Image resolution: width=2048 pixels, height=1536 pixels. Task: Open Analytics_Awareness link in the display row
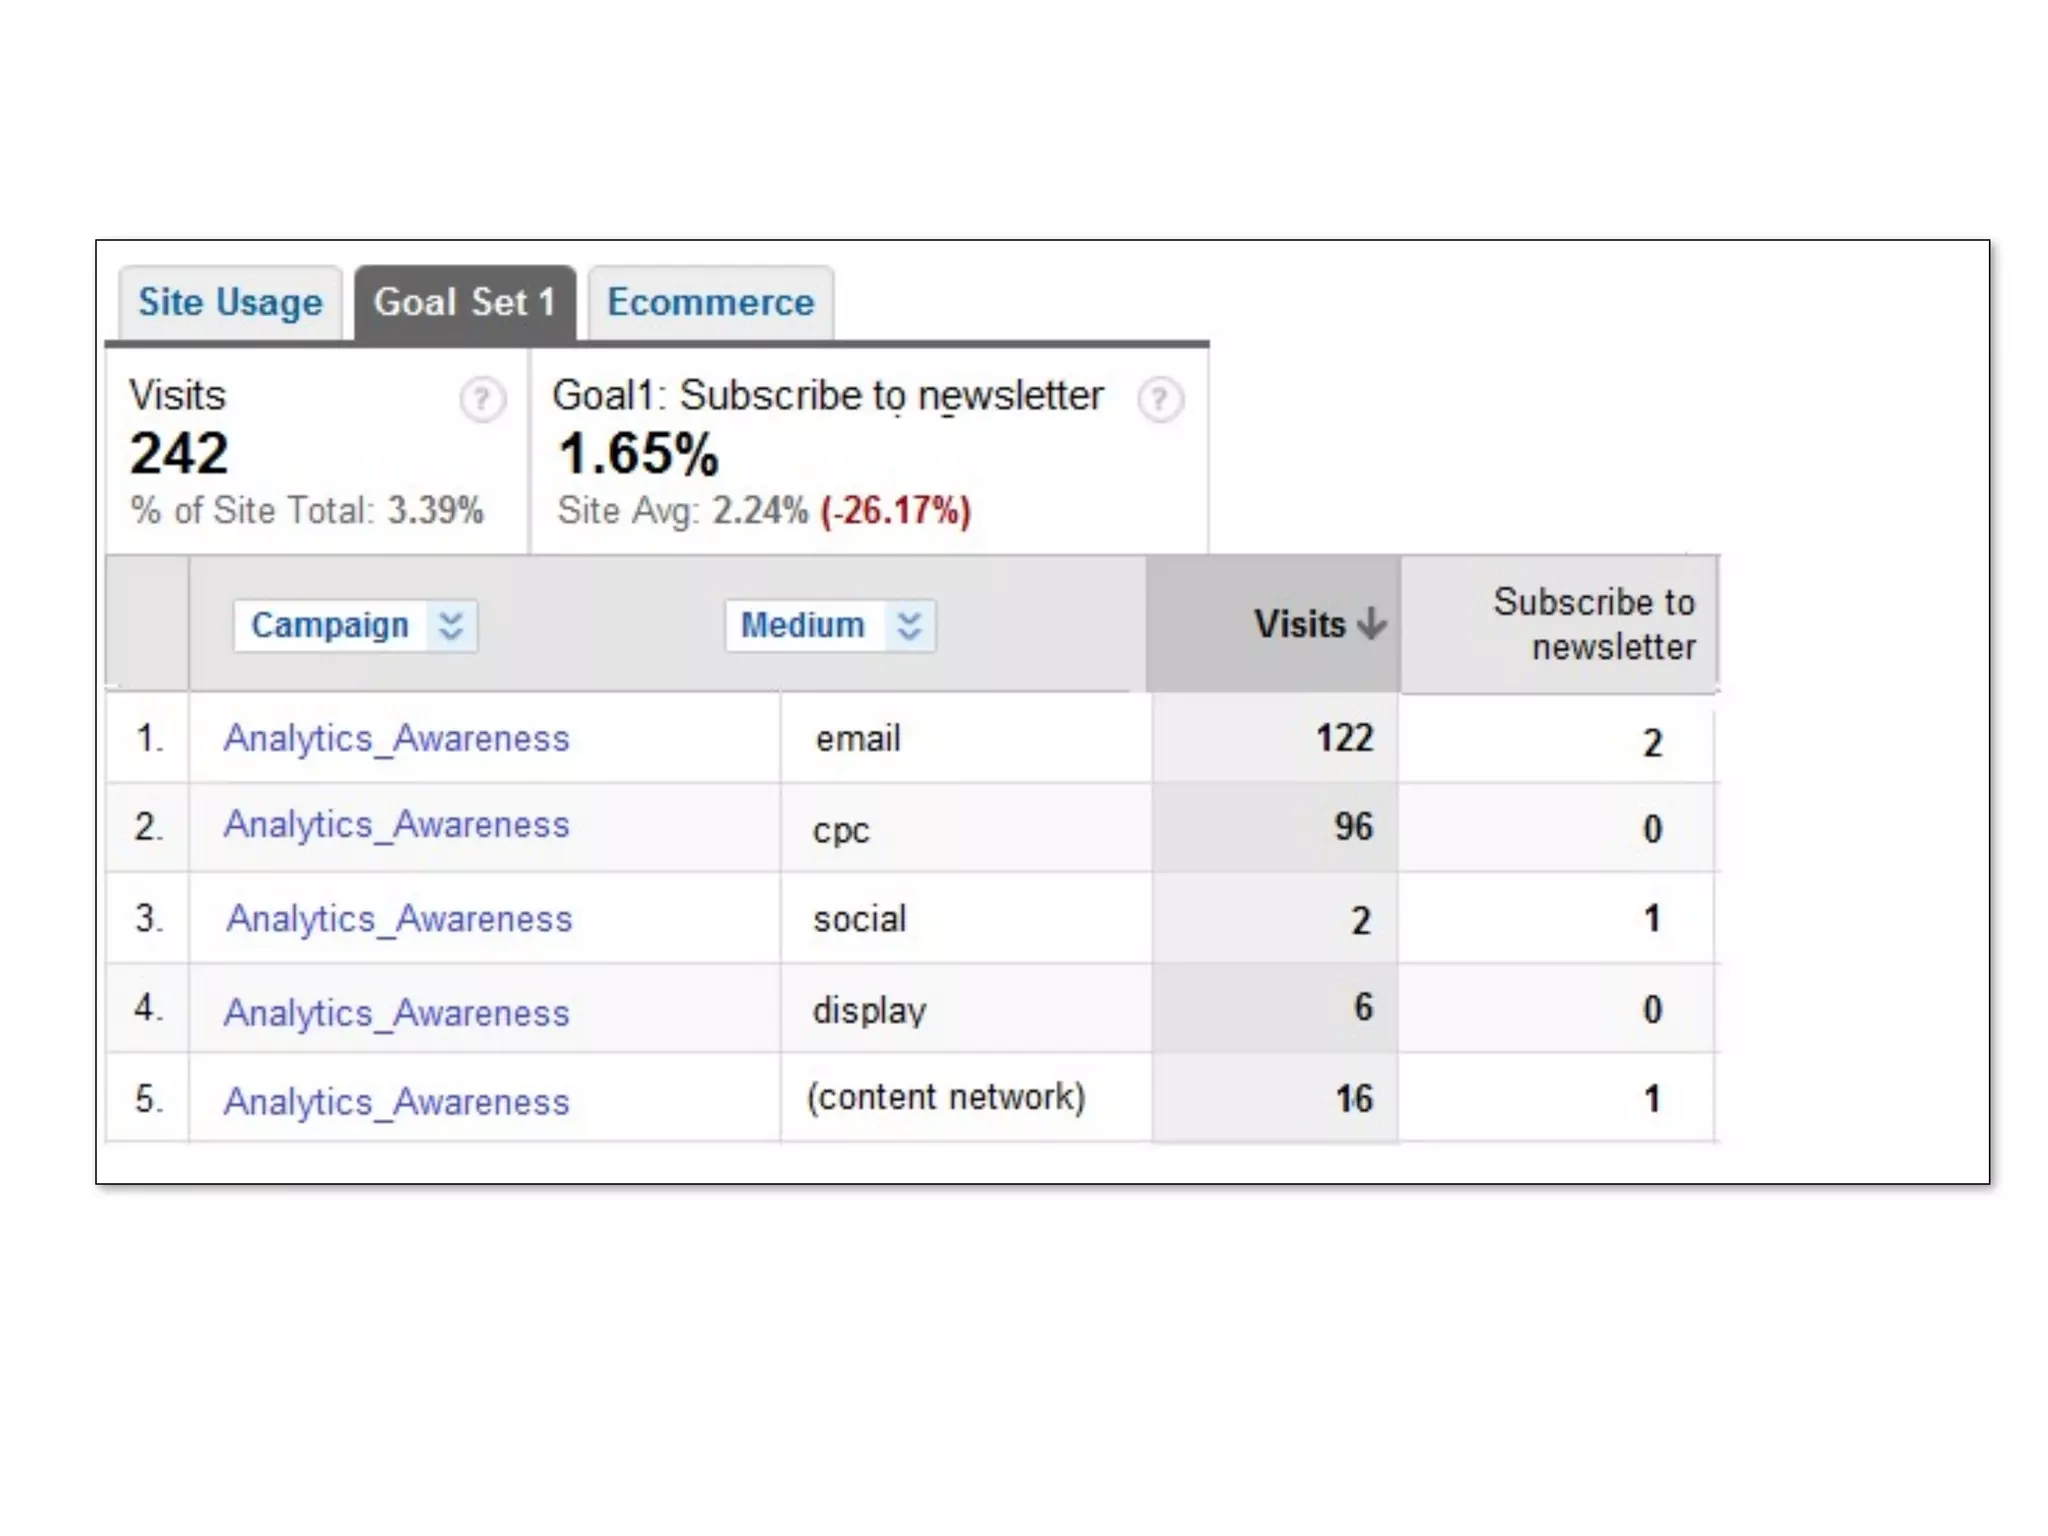click(396, 1013)
